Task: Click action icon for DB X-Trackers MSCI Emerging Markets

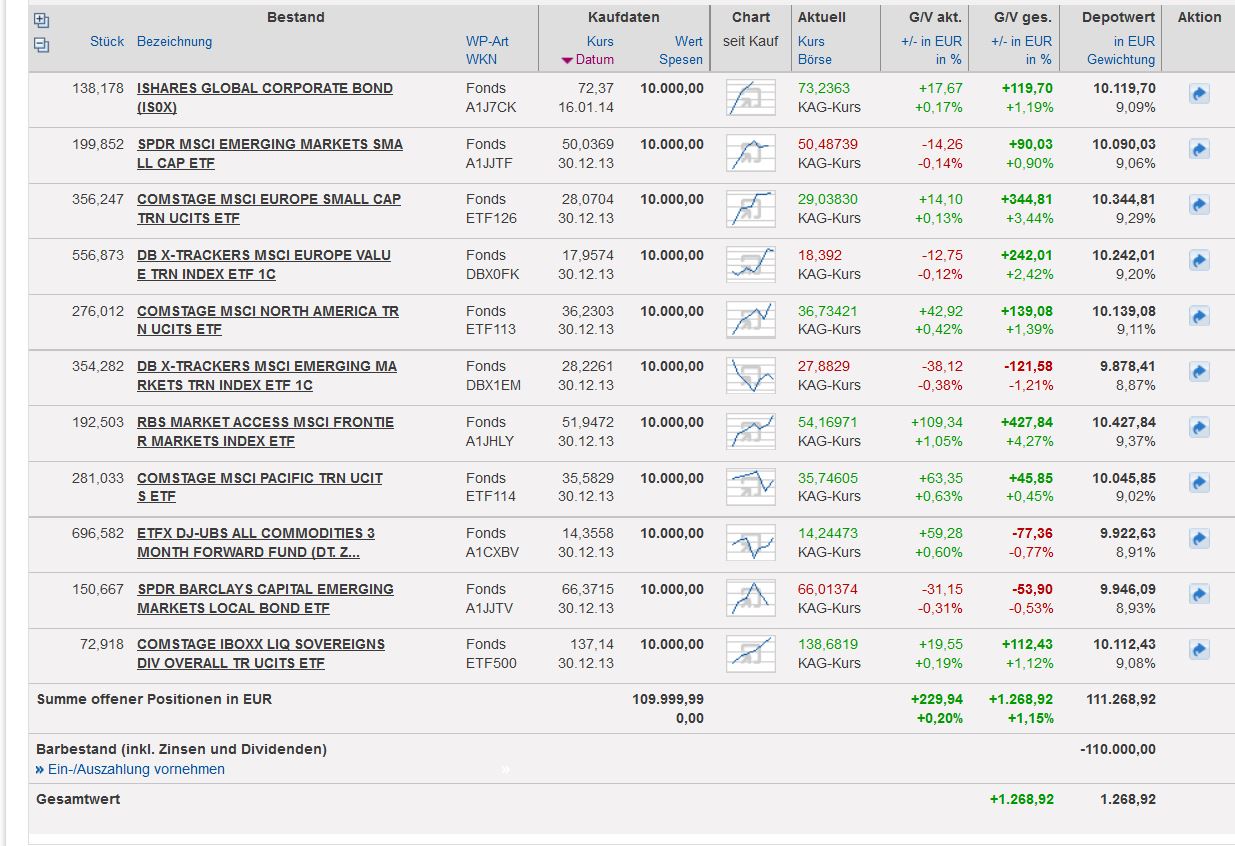Action: (1199, 372)
